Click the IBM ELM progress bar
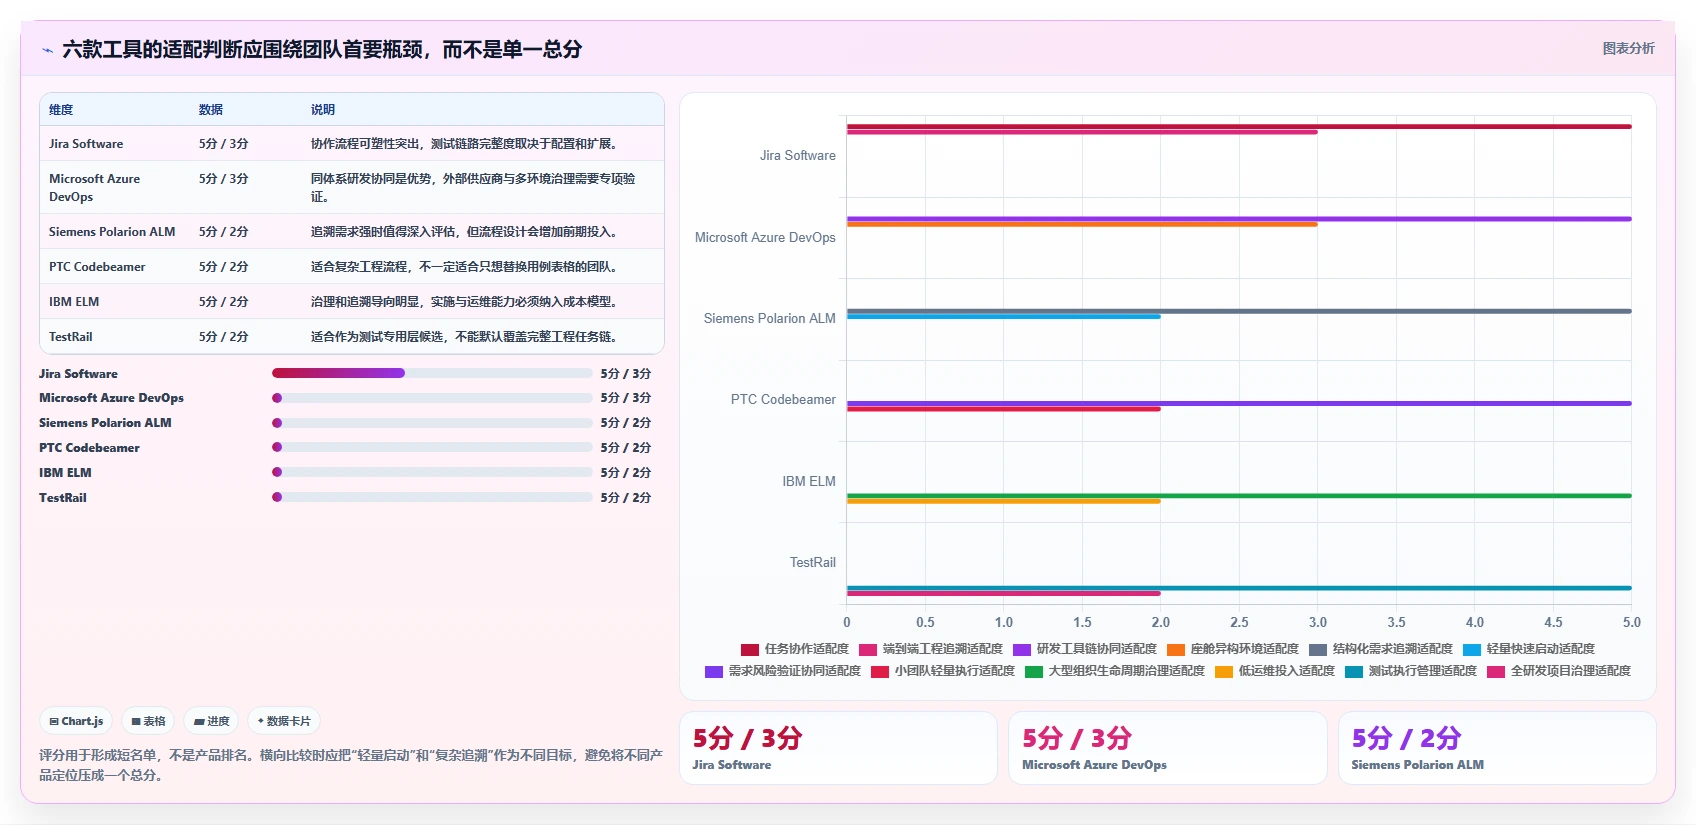 432,472
